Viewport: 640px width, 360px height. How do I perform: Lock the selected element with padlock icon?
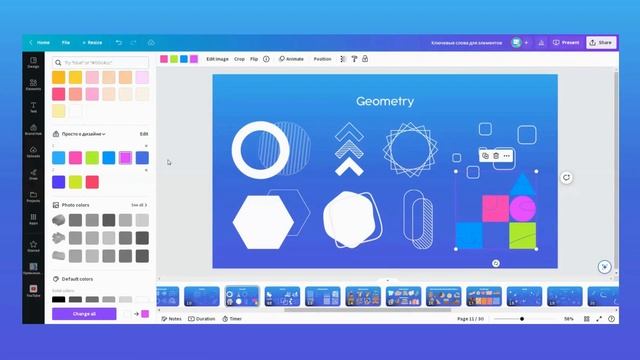click(x=365, y=59)
